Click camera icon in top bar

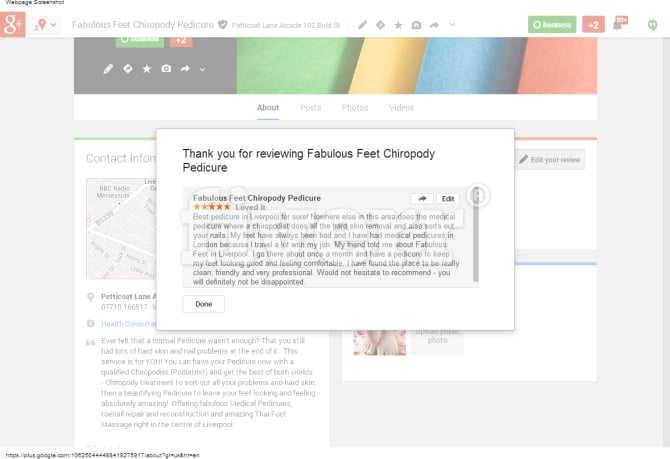416,25
